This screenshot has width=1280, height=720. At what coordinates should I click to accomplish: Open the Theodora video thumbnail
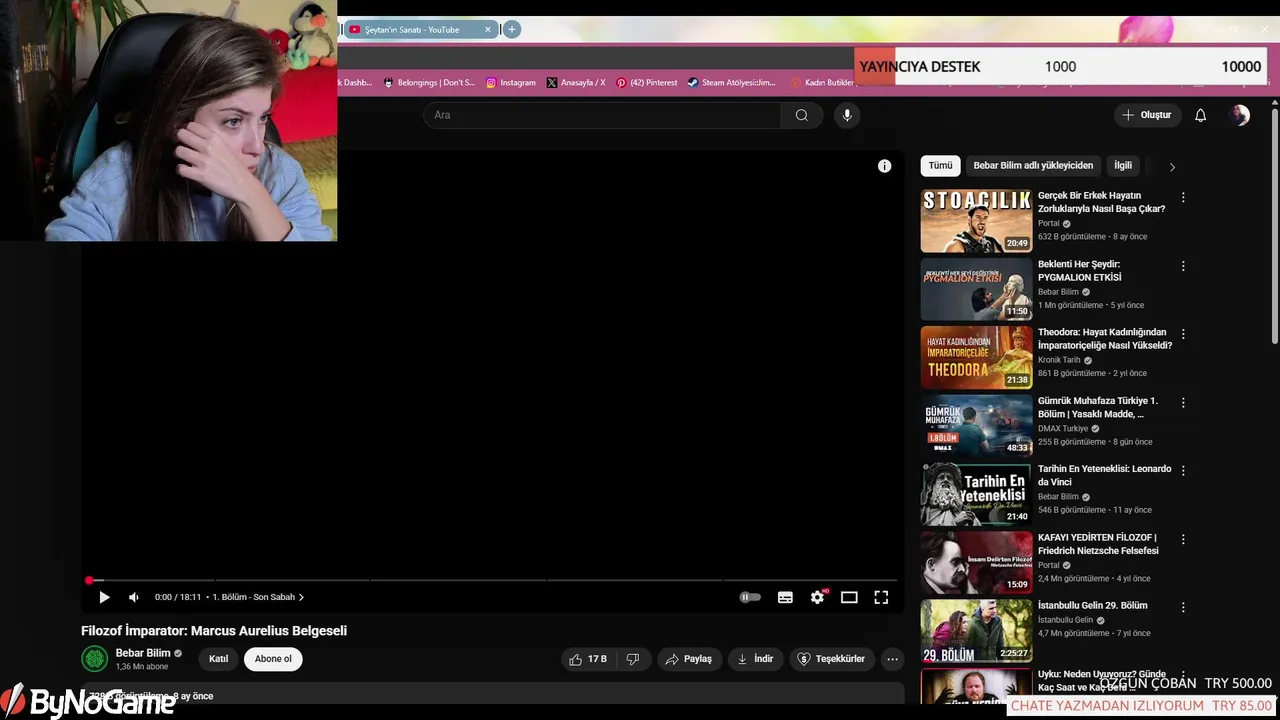pyautogui.click(x=976, y=357)
